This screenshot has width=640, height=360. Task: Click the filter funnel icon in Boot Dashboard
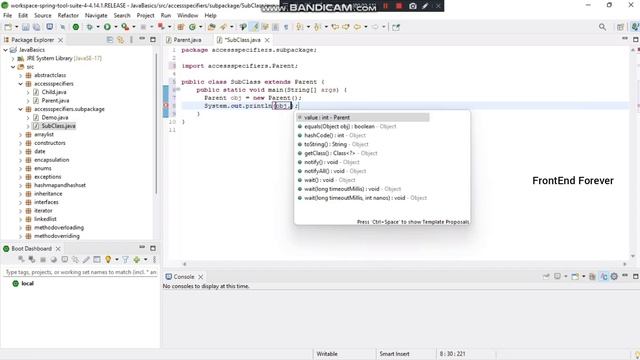tap(125, 260)
